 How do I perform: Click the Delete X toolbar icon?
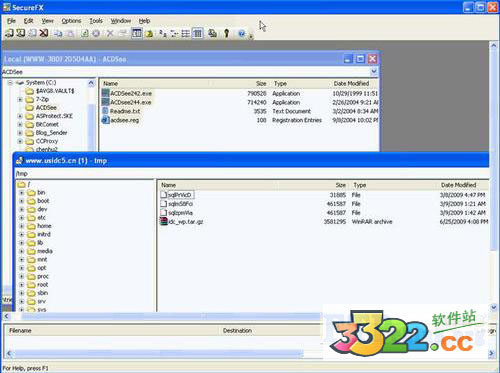click(110, 33)
